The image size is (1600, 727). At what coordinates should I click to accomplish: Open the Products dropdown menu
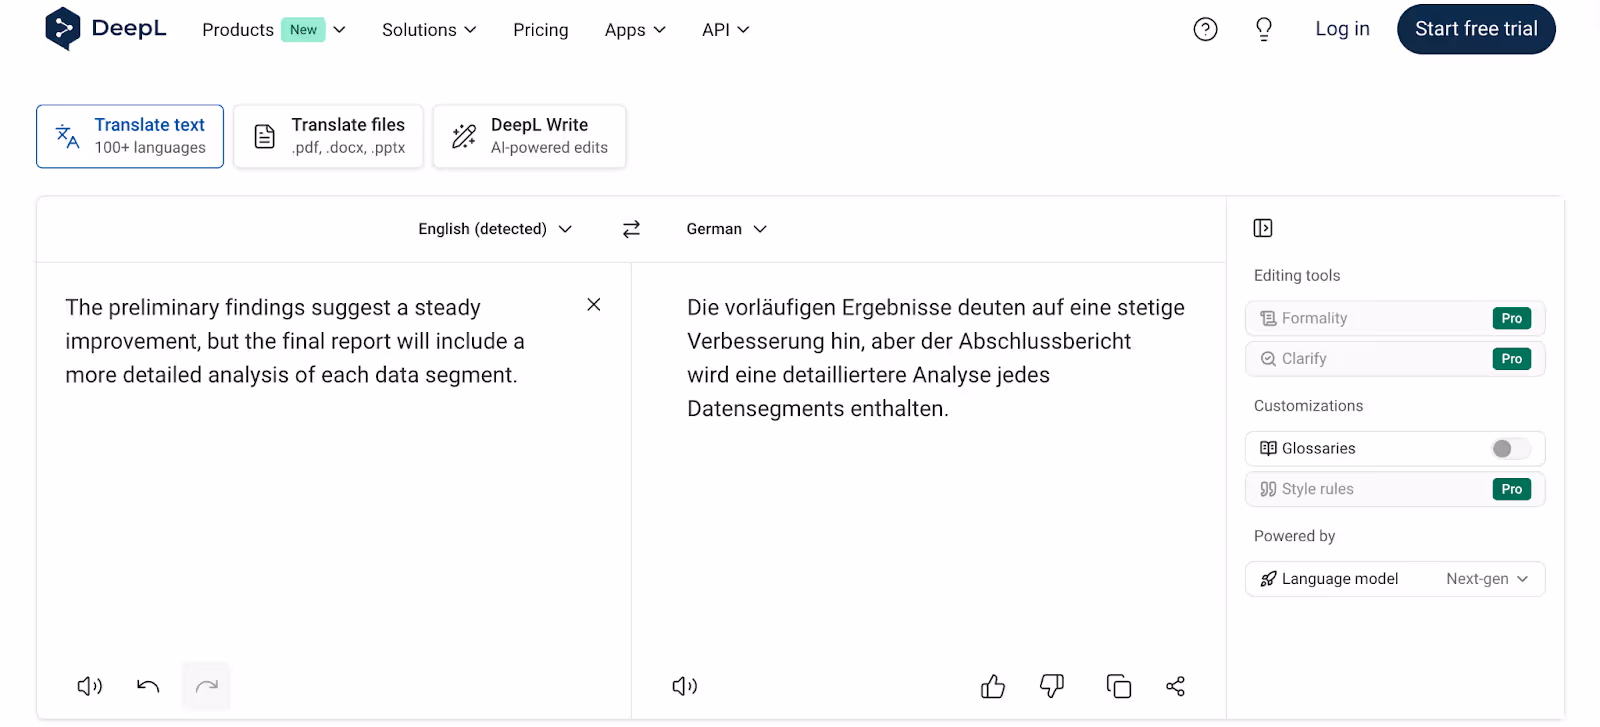274,30
